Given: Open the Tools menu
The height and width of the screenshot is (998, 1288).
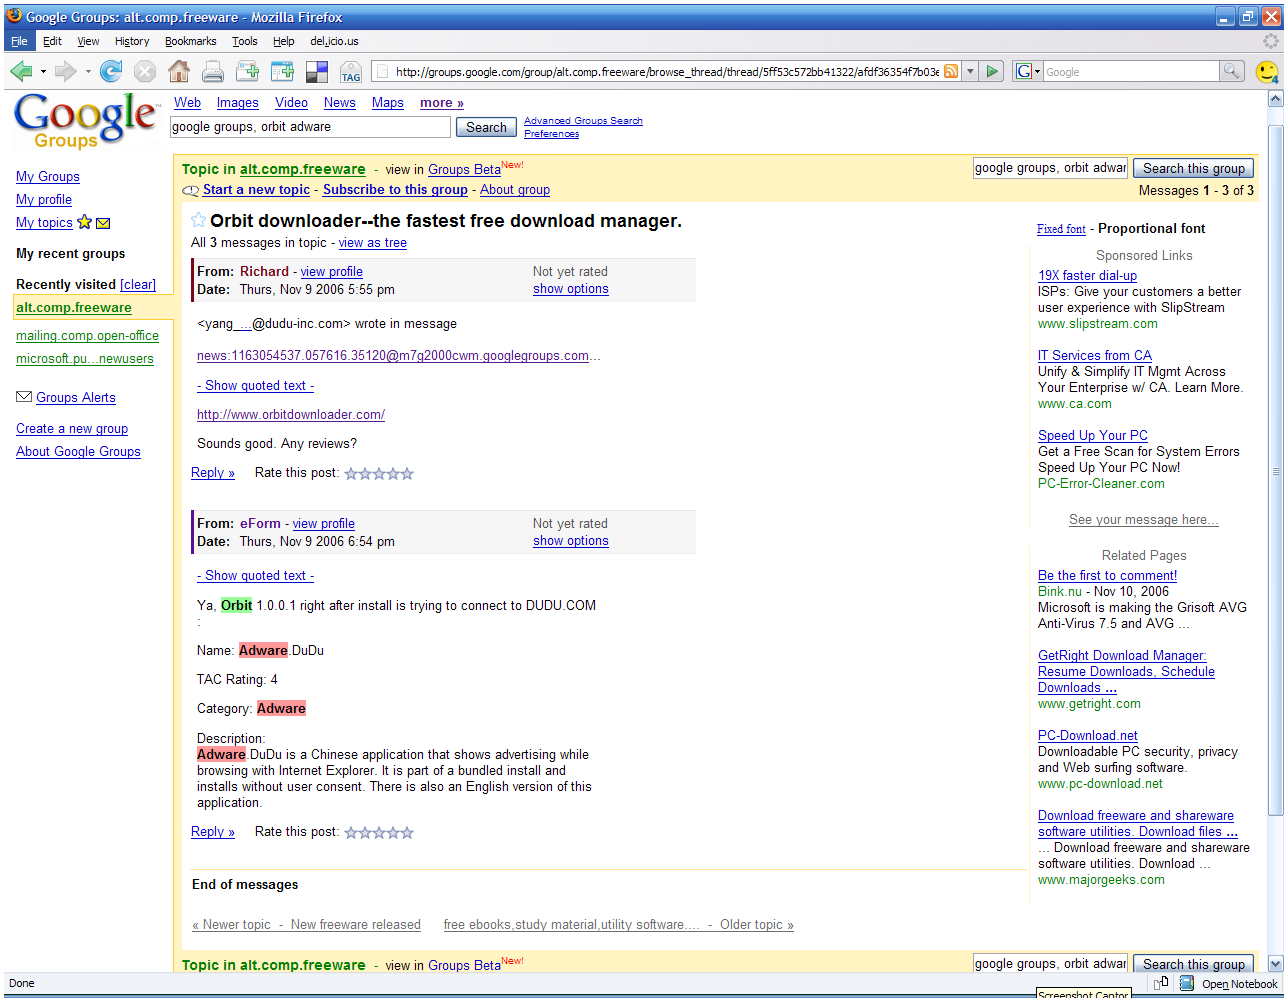Looking at the screenshot, I should click(x=245, y=41).
